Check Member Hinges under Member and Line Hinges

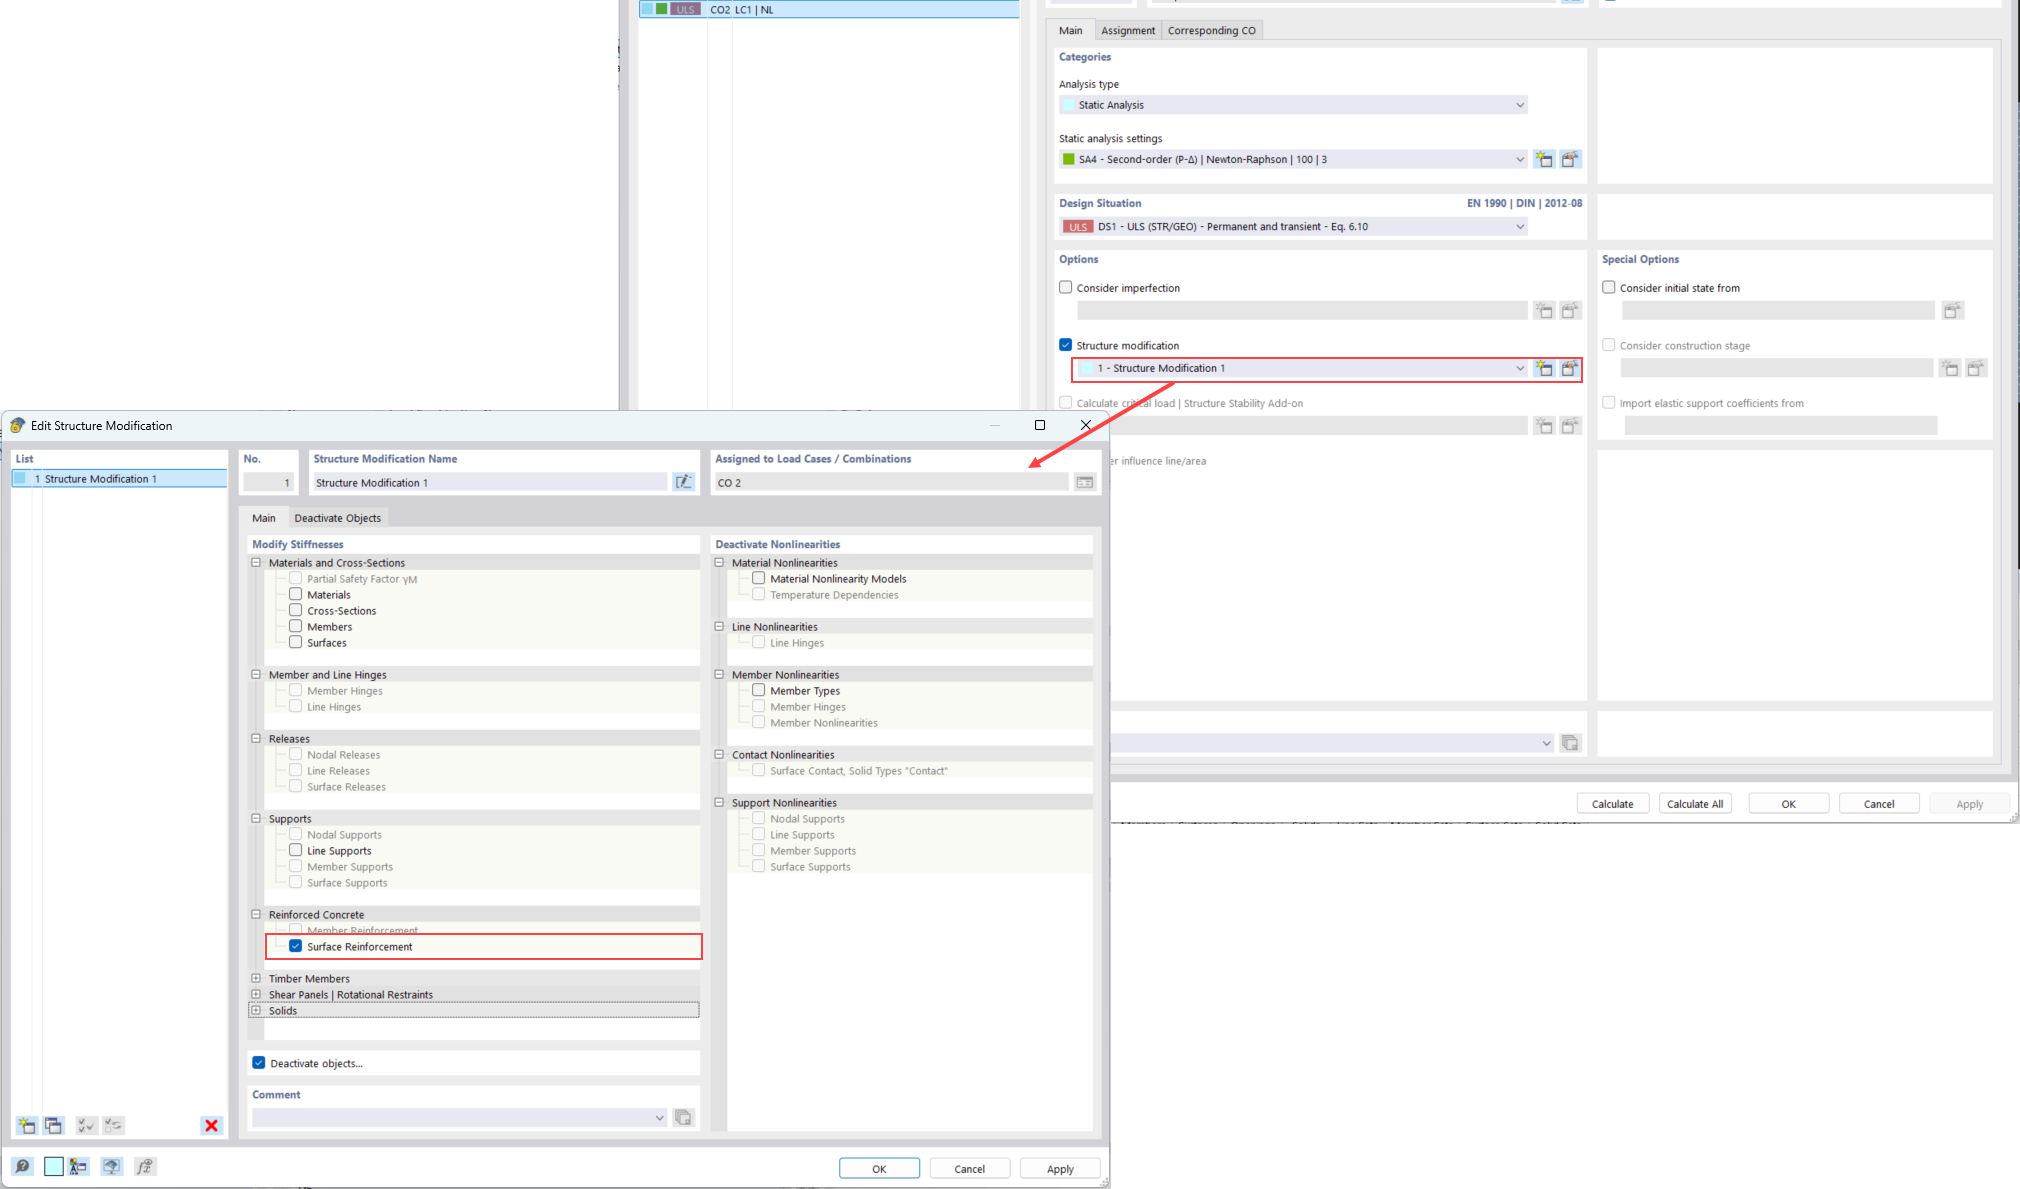(x=295, y=690)
